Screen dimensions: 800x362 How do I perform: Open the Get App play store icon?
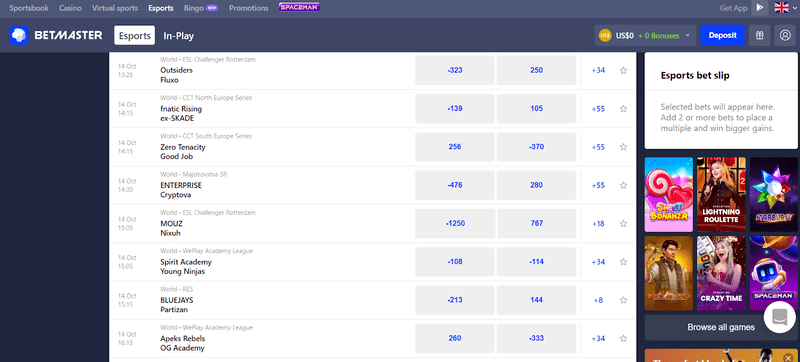[760, 8]
